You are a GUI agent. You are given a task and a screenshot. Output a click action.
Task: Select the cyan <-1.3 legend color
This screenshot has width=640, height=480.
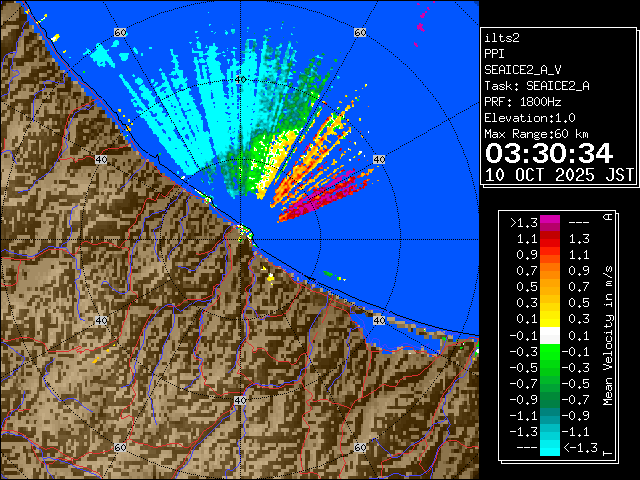(x=549, y=448)
